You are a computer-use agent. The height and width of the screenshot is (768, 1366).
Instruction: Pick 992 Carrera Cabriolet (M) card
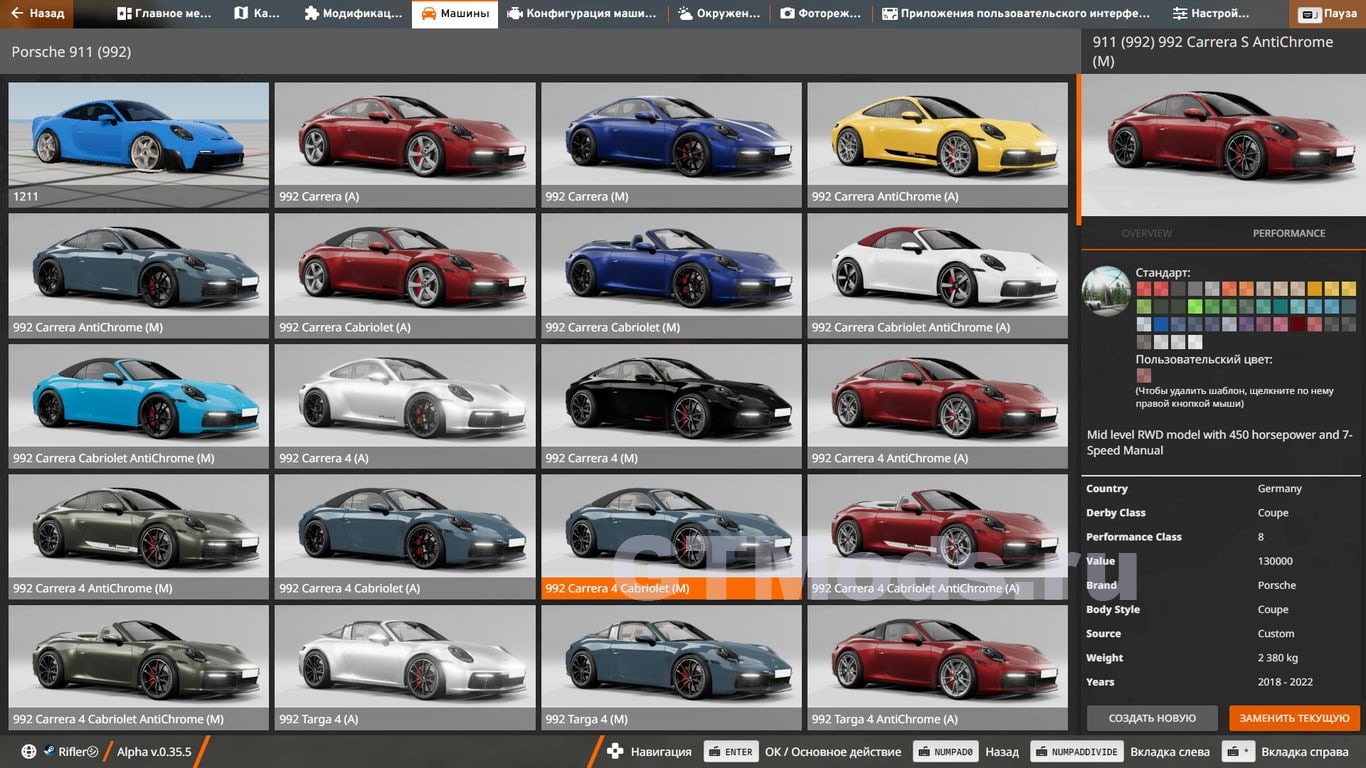[x=671, y=275]
